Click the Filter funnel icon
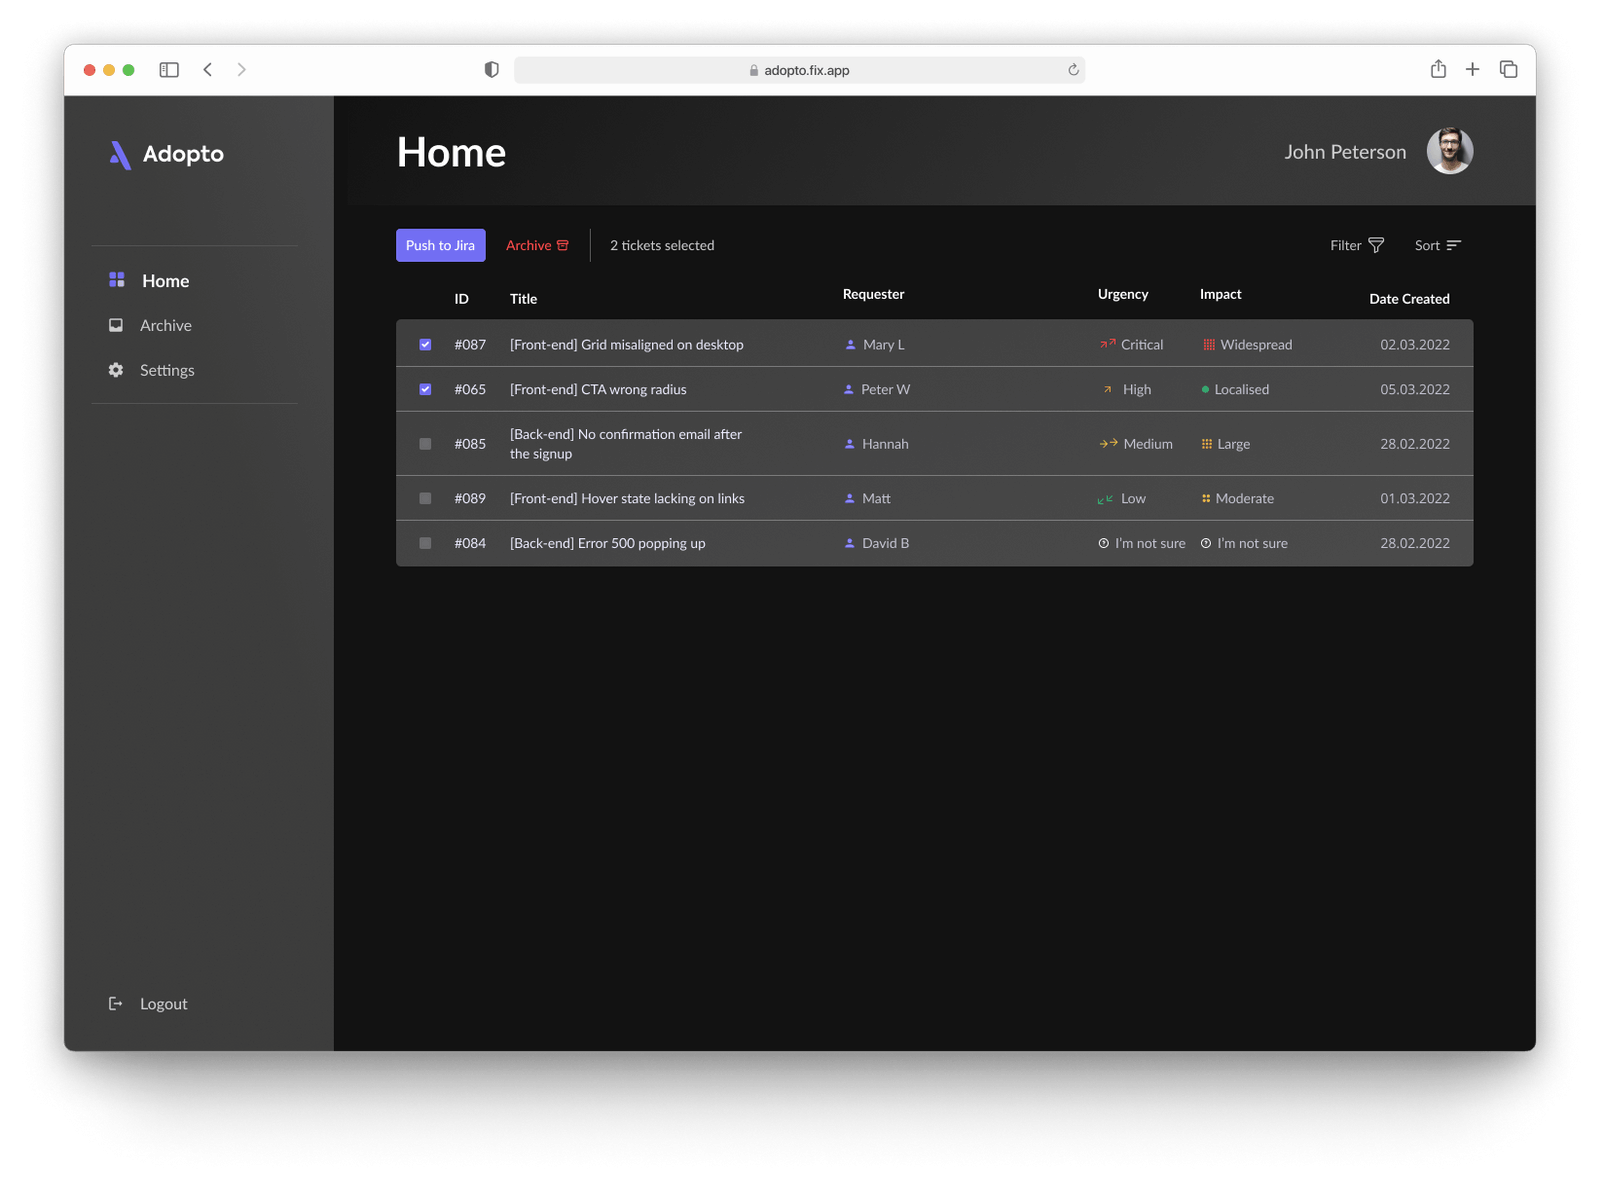This screenshot has width=1600, height=1179. pyautogui.click(x=1376, y=245)
